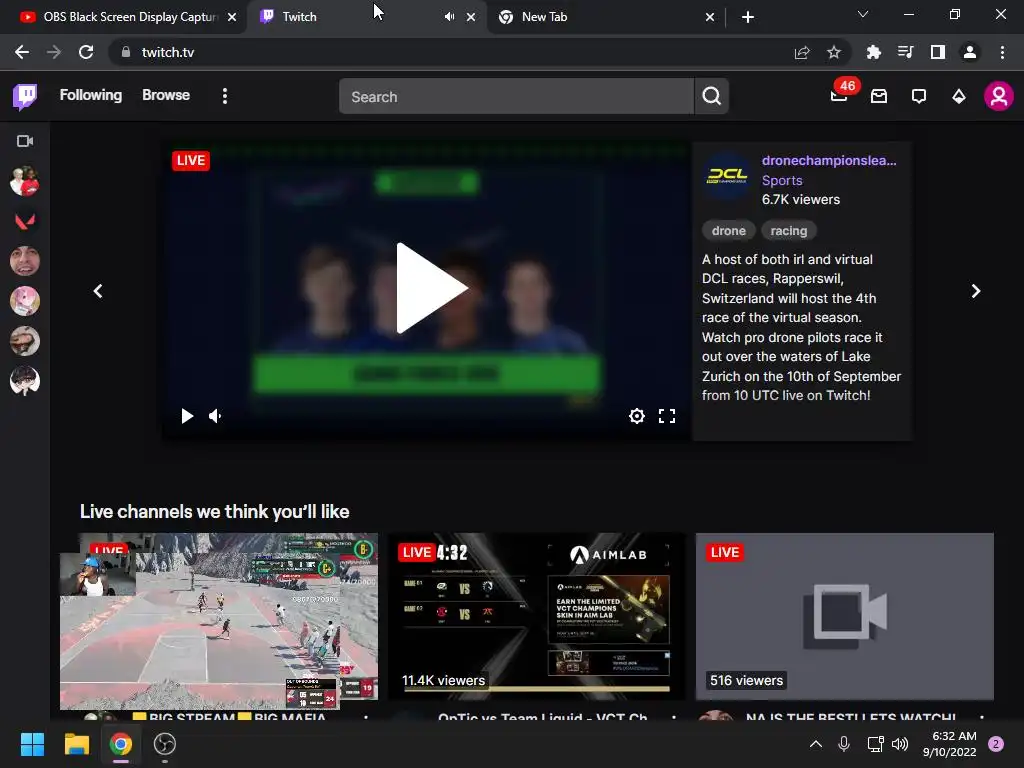The height and width of the screenshot is (768, 1024).
Task: Open player settings gear
Action: 637,416
